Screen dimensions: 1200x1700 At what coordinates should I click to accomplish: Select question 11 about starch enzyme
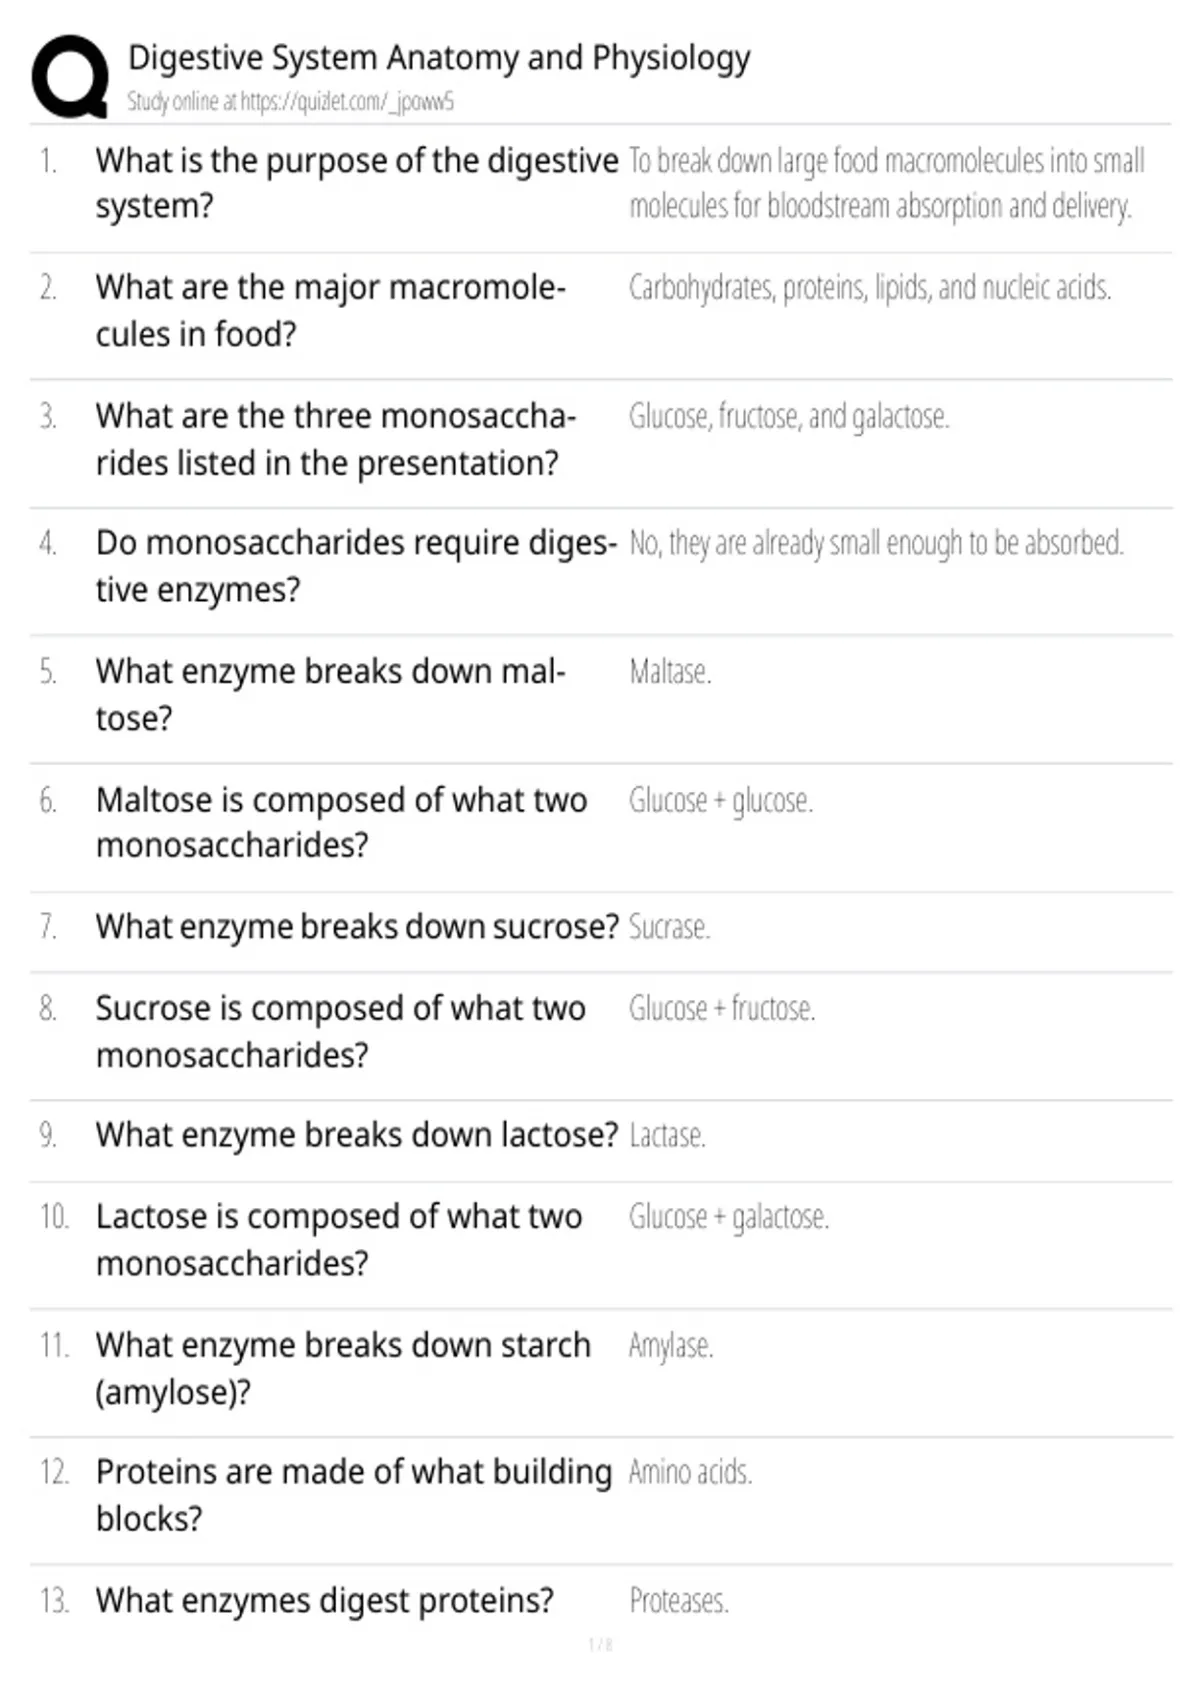(343, 1368)
